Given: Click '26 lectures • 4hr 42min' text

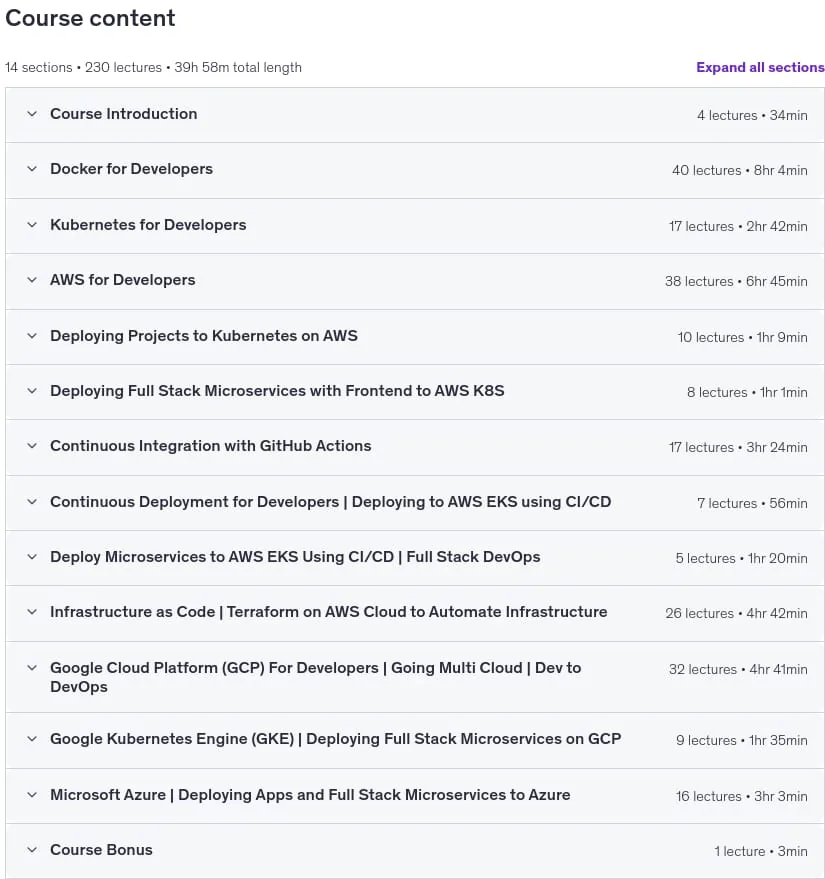Looking at the screenshot, I should [736, 613].
